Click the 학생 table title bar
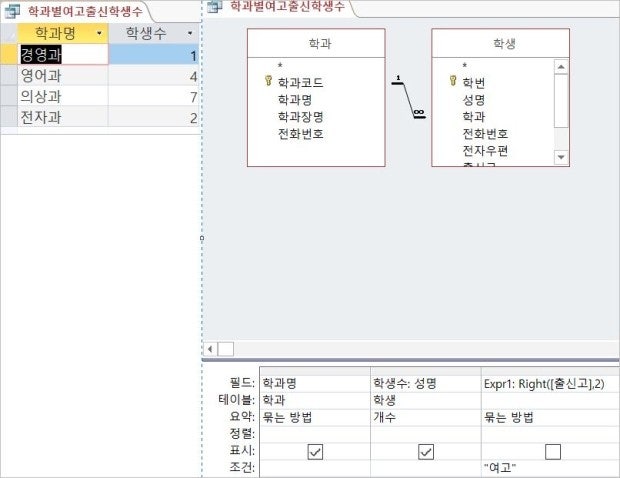 [501, 43]
